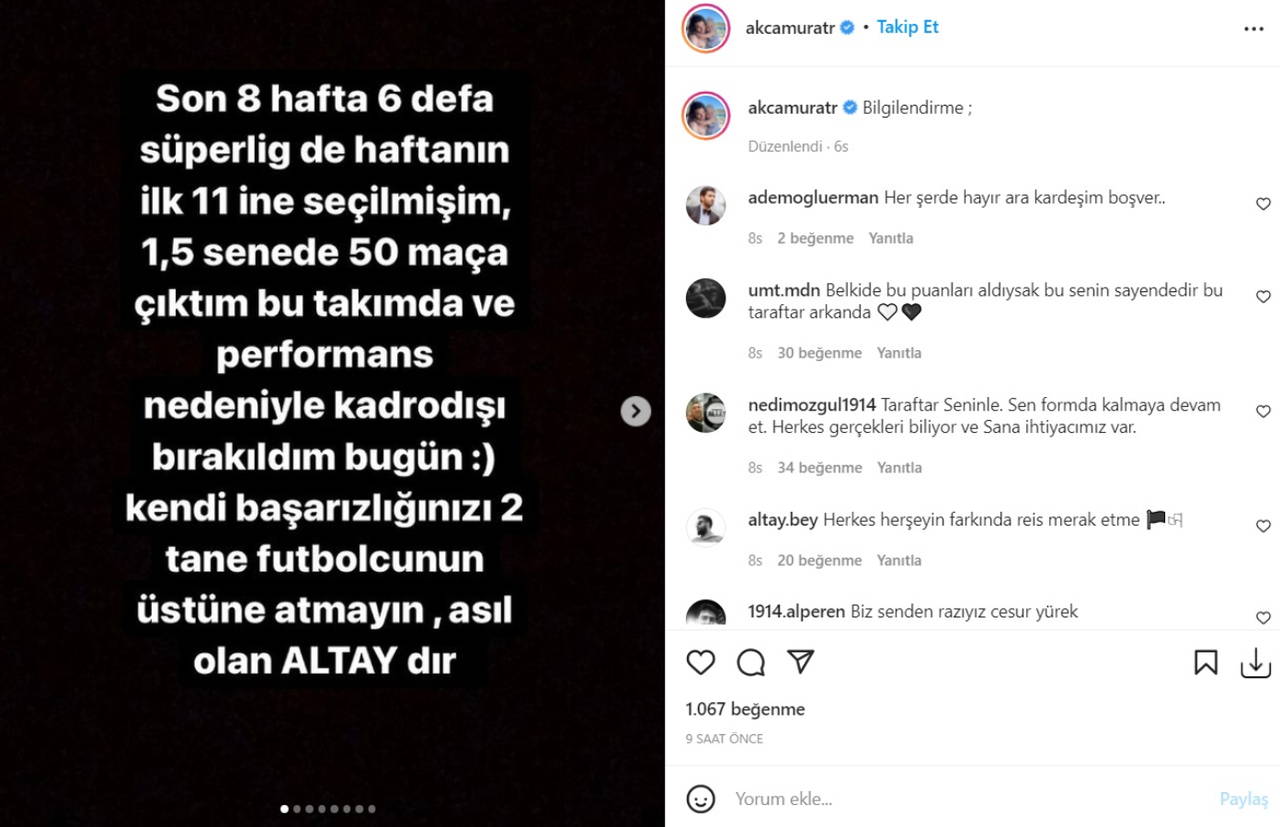The image size is (1280, 827).
Task: Open 1914.alperen's profile from username
Action: click(x=797, y=611)
